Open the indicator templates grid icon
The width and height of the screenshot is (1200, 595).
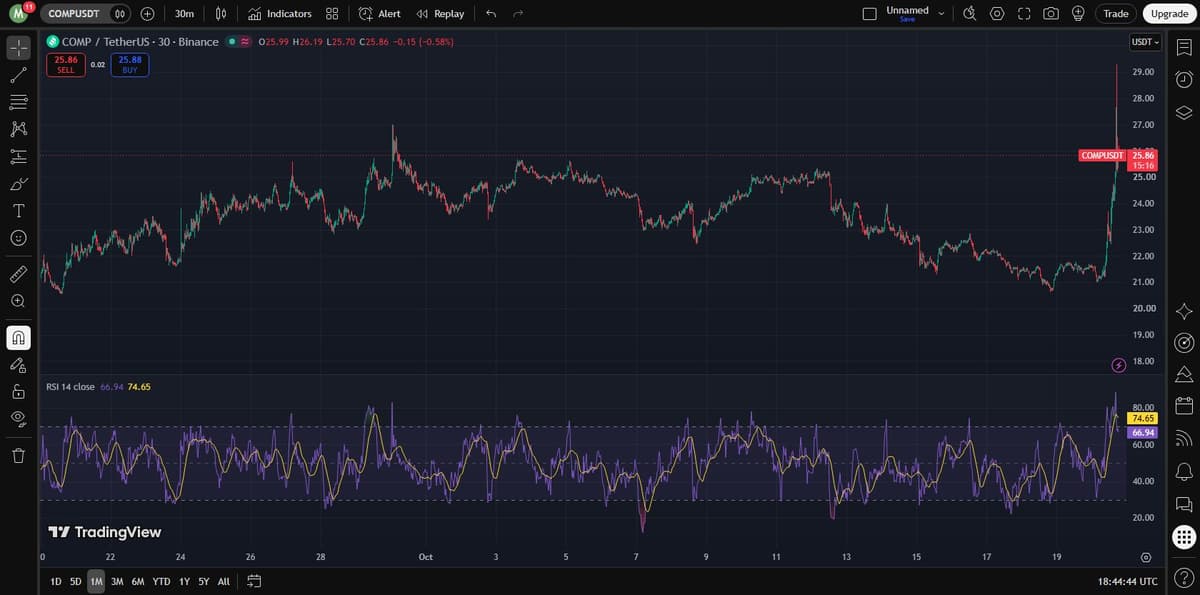point(332,14)
